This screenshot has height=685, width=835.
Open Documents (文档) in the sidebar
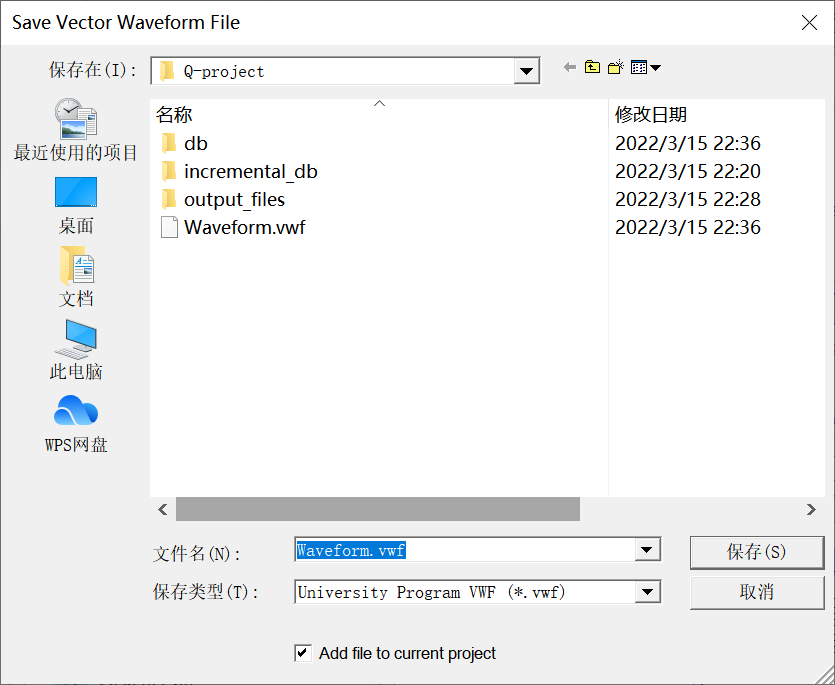pyautogui.click(x=76, y=277)
